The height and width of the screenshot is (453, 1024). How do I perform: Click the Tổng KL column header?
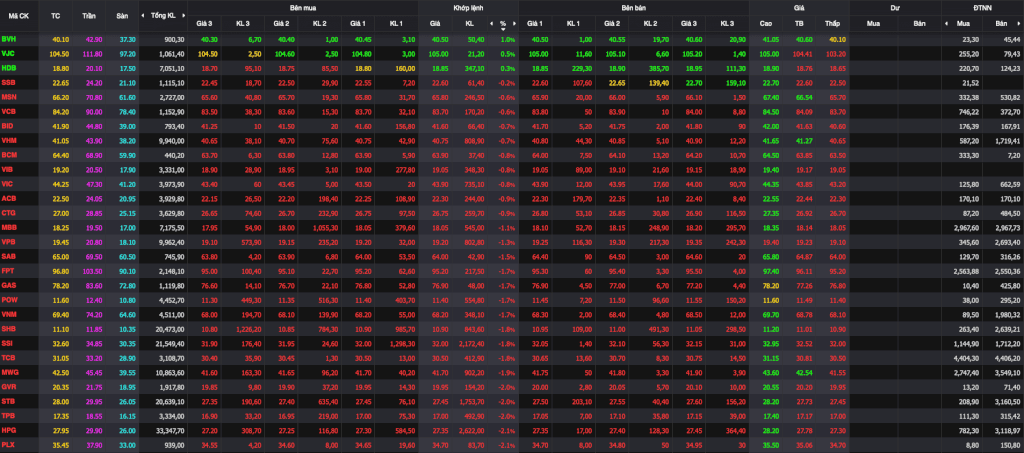(x=163, y=15)
